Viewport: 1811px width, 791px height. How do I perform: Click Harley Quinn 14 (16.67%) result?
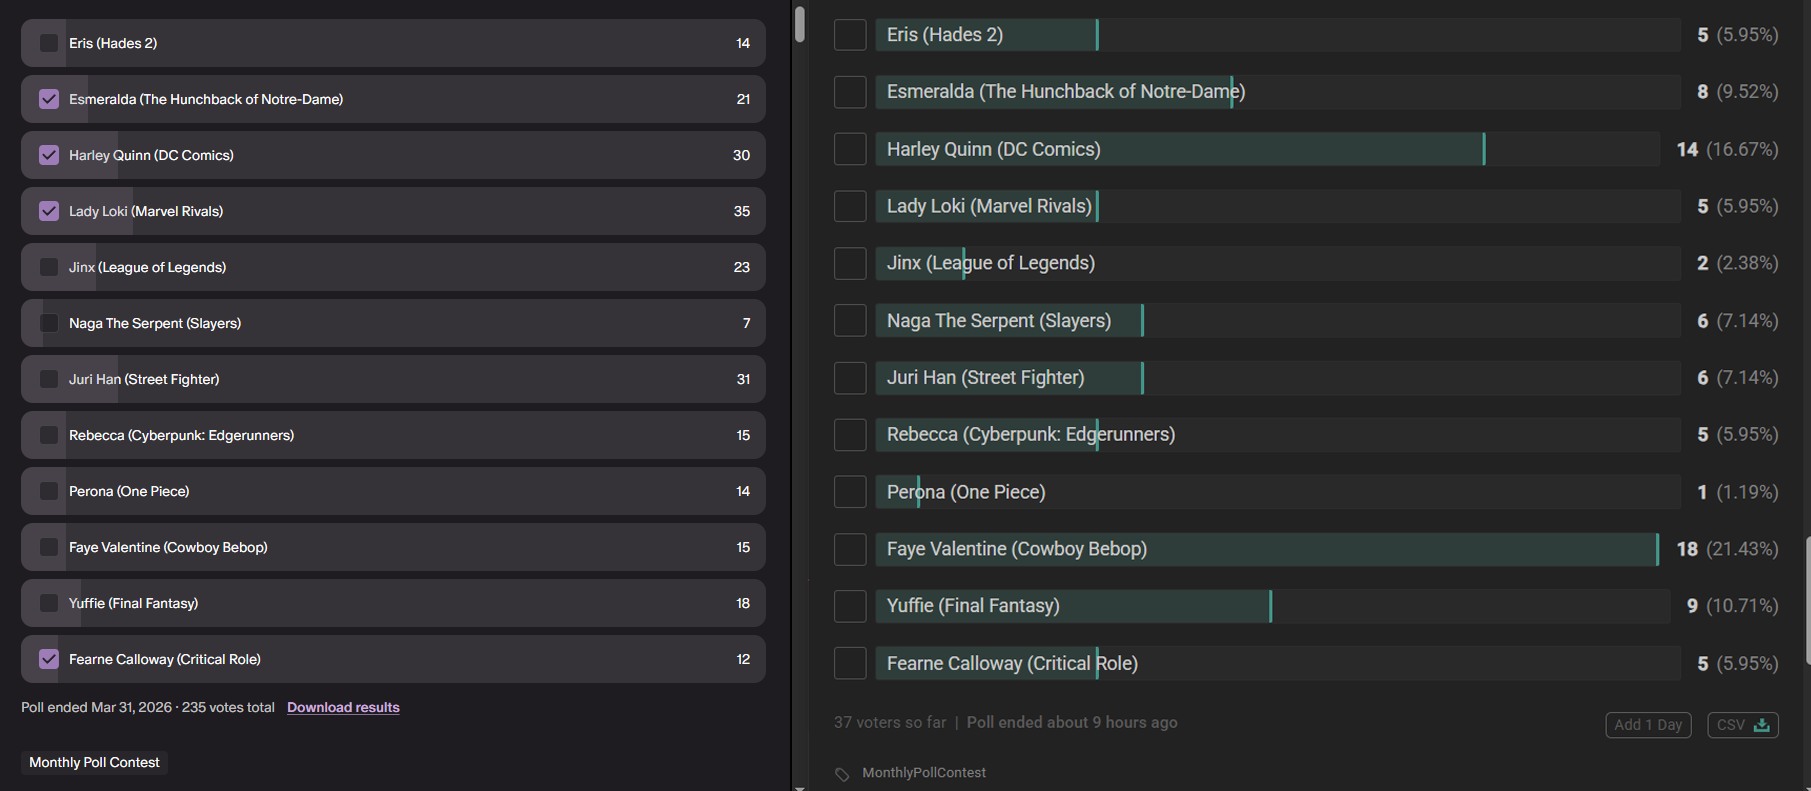click(1728, 149)
